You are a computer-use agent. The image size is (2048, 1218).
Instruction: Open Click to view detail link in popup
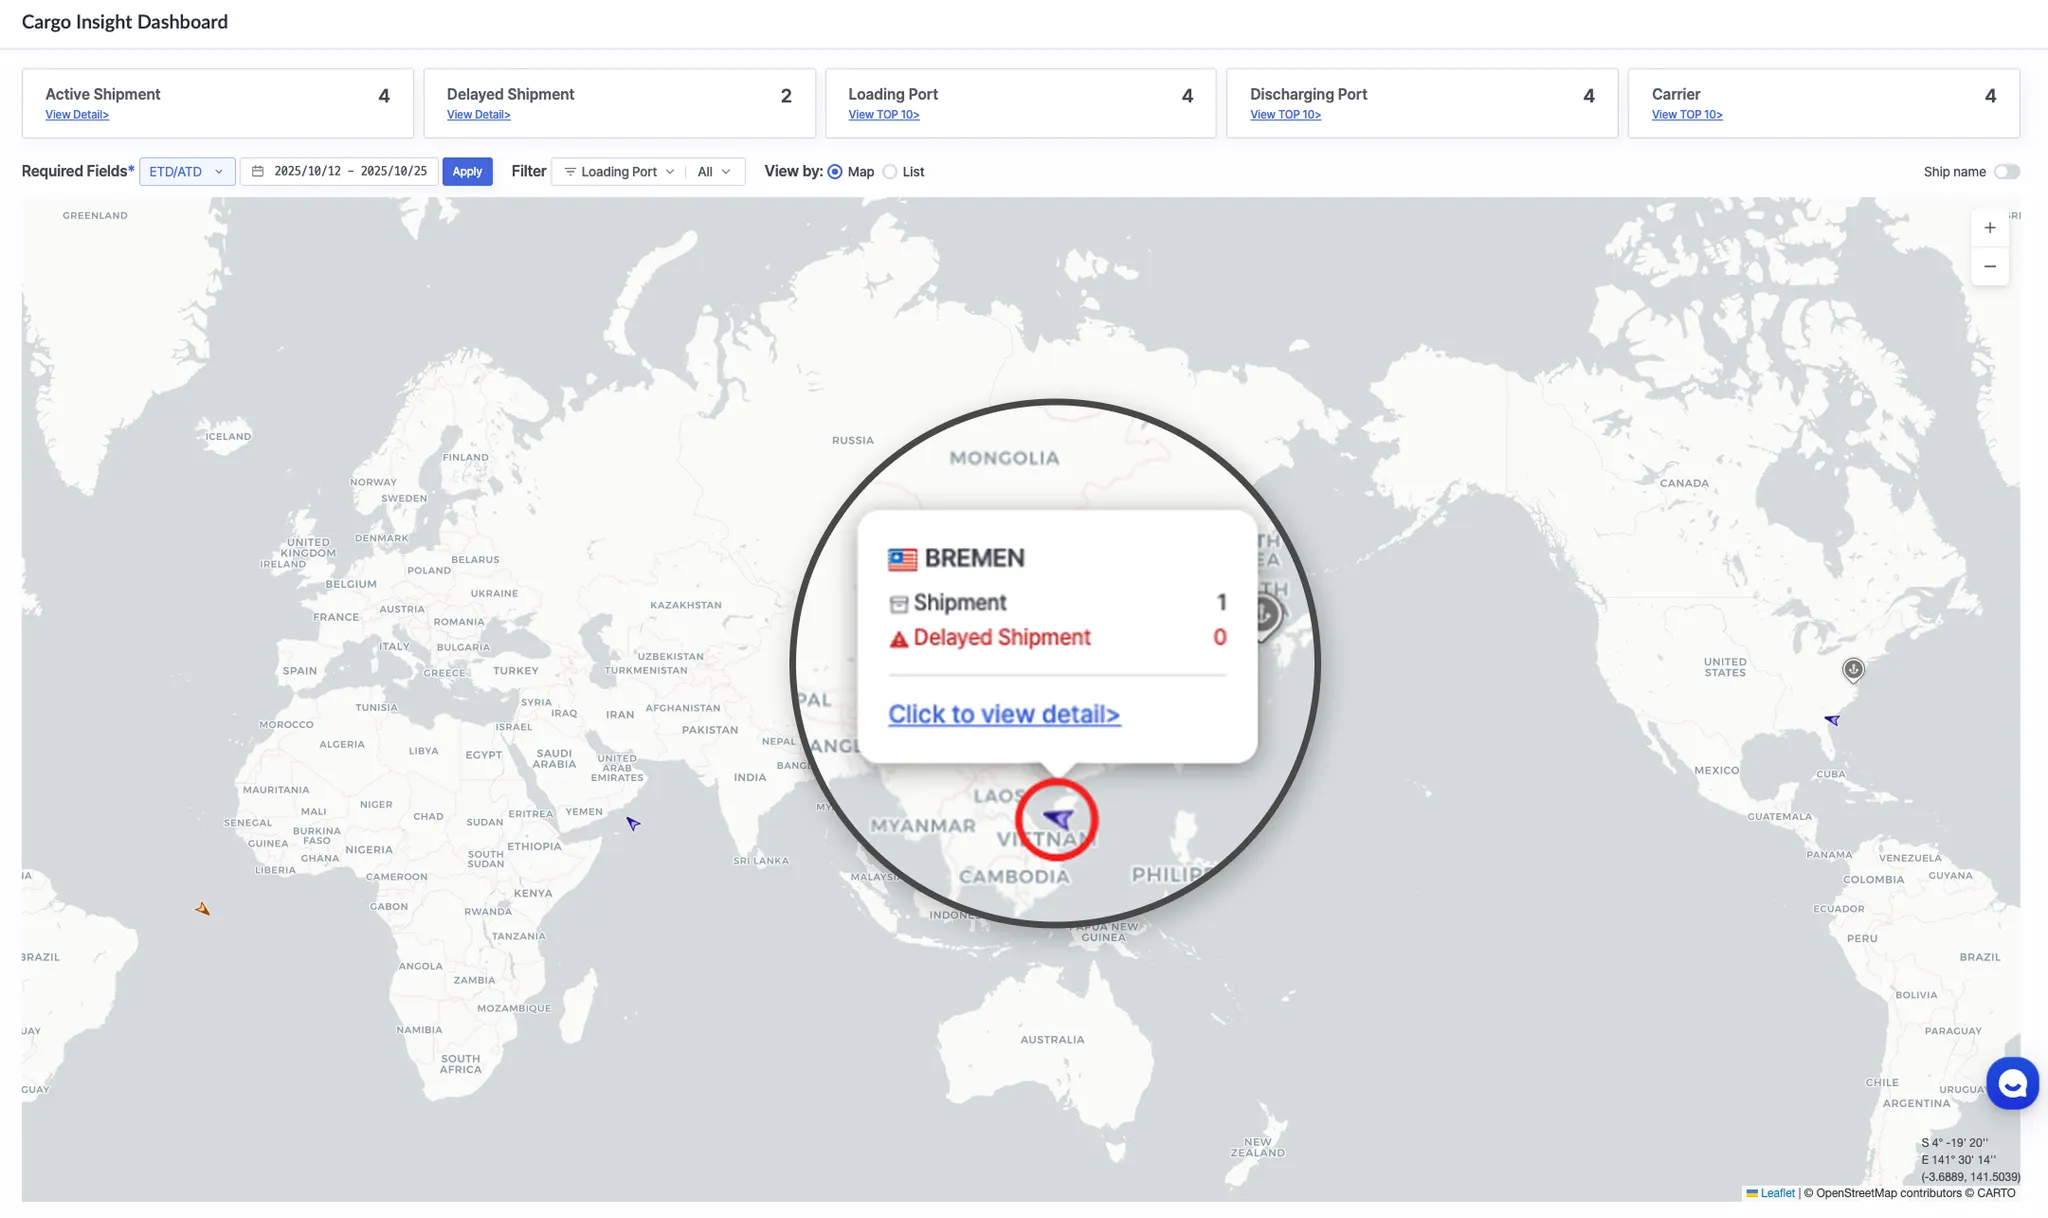point(1004,714)
